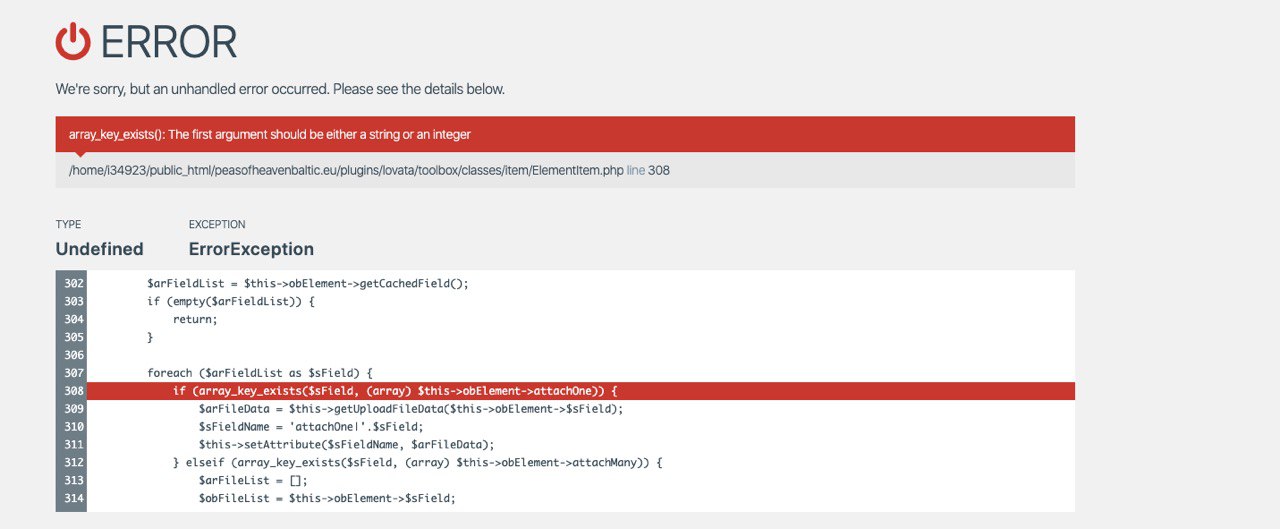Click line number 306 in code gutter
1280x529 pixels.
(x=73, y=355)
